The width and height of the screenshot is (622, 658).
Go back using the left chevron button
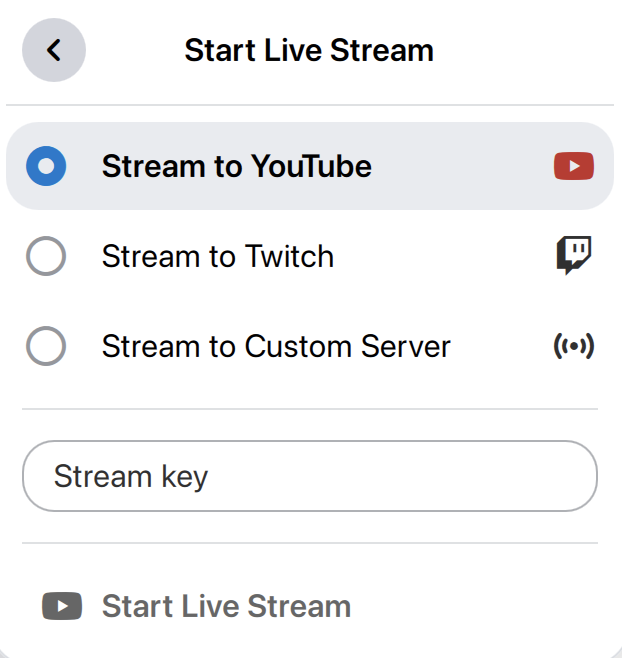54,50
